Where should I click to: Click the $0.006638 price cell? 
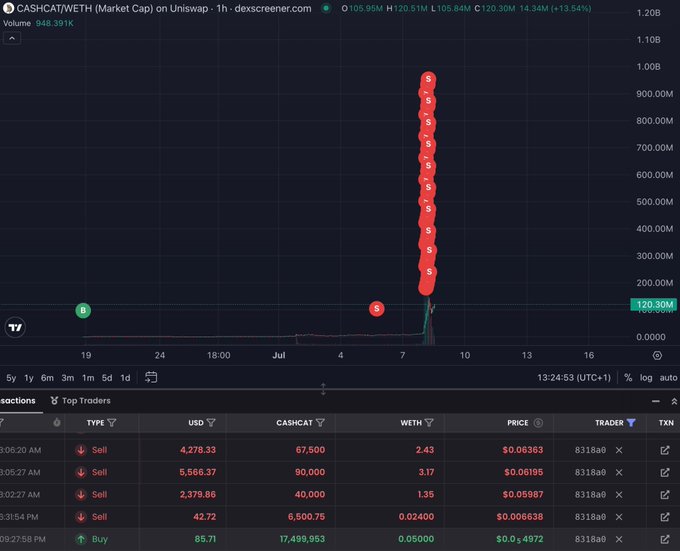[x=520, y=517]
